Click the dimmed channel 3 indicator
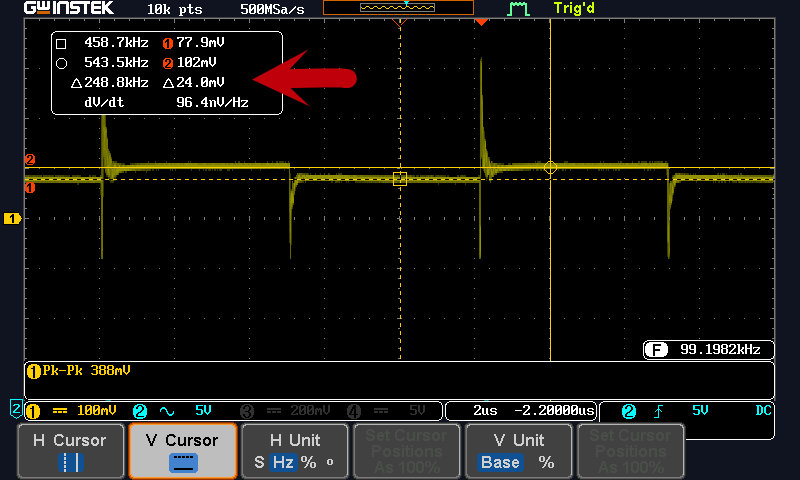The height and width of the screenshot is (480, 800). tap(247, 411)
